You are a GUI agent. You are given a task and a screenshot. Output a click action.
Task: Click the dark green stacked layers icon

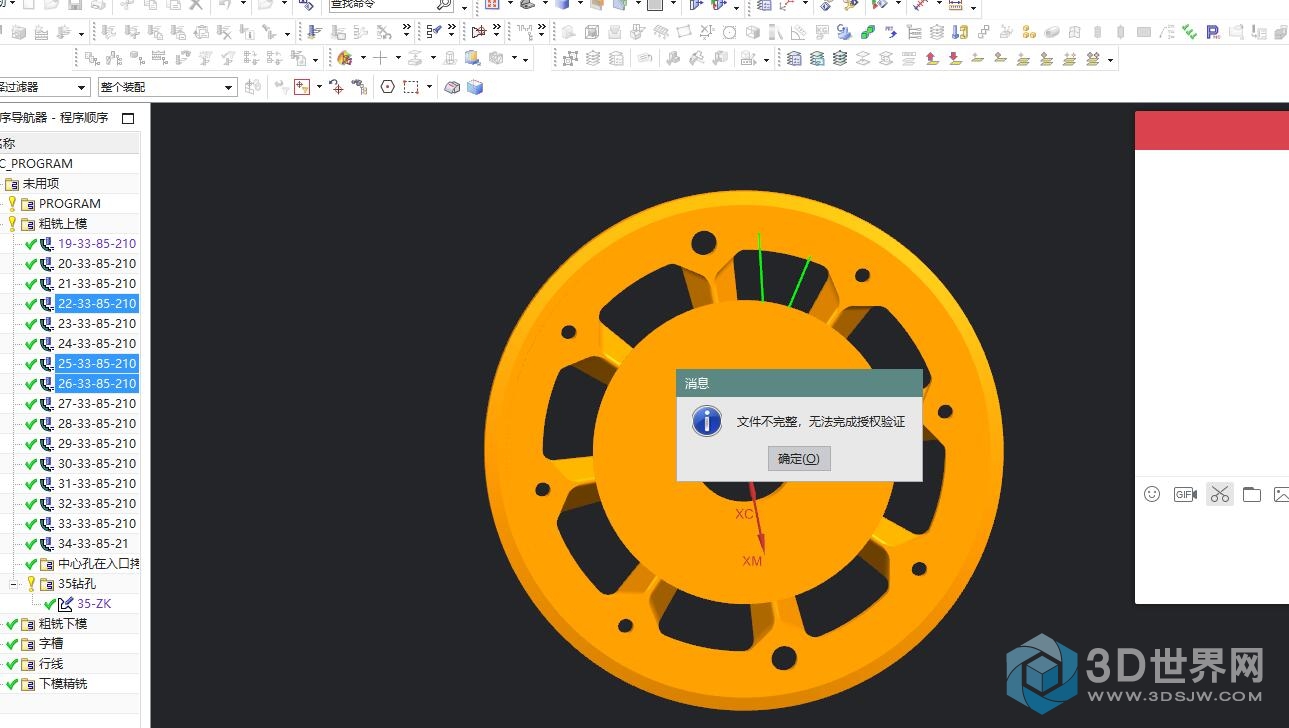tap(840, 59)
